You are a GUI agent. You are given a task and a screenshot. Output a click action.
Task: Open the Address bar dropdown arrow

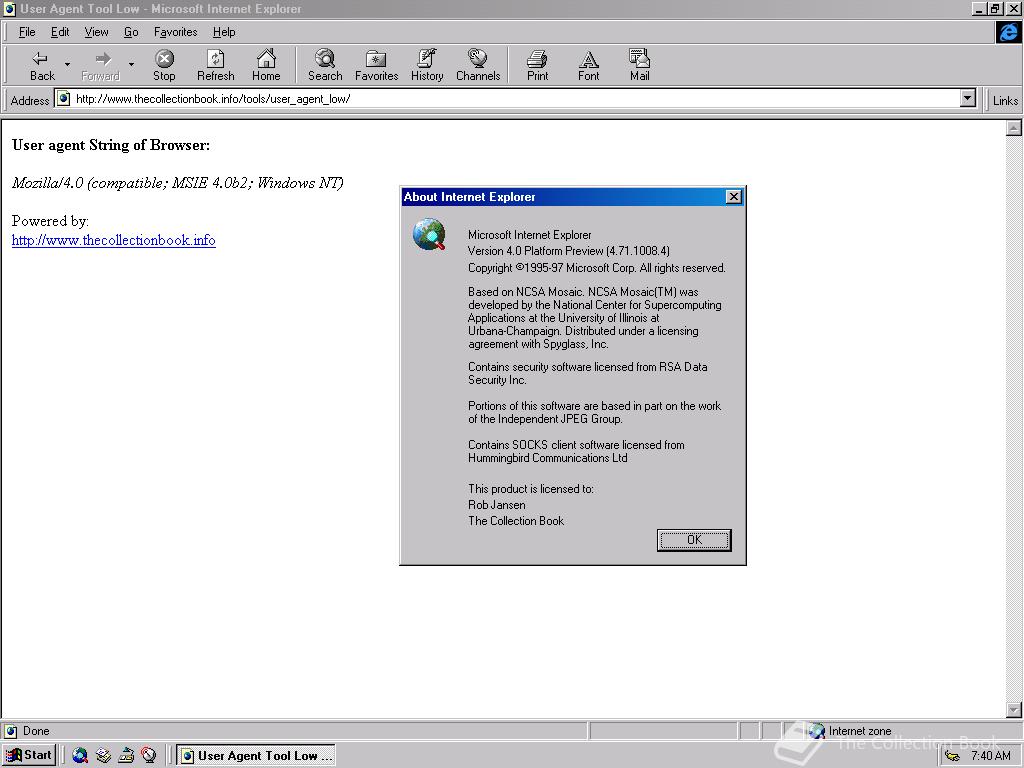968,99
